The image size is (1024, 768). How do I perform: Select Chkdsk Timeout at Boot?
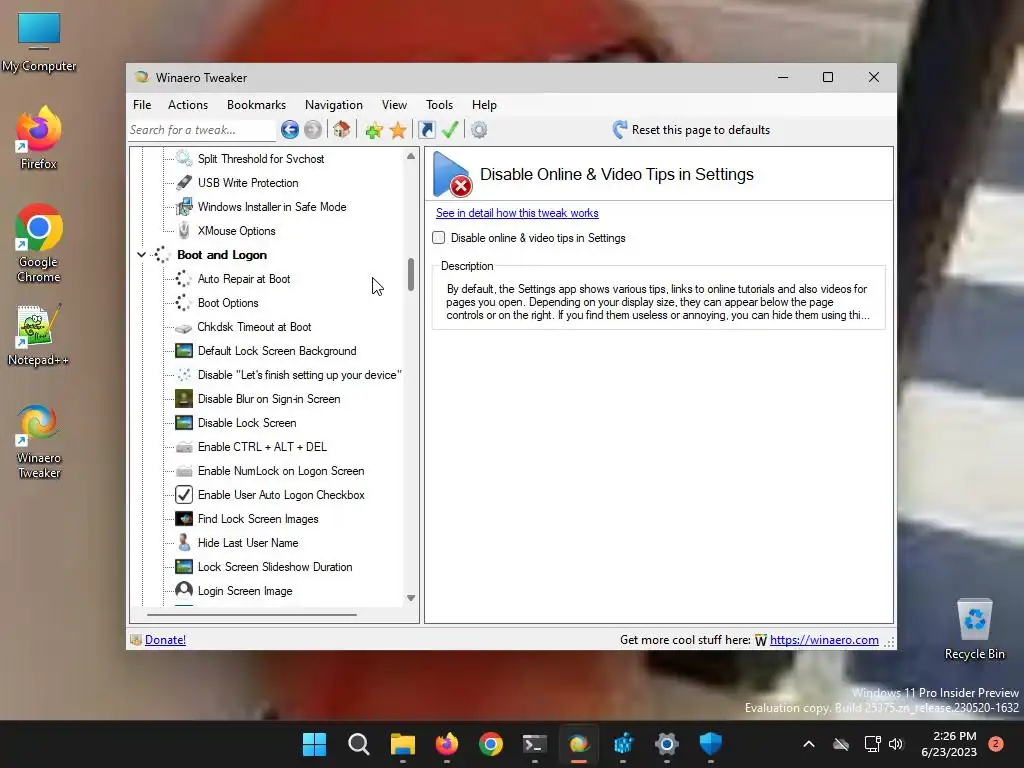(x=255, y=327)
